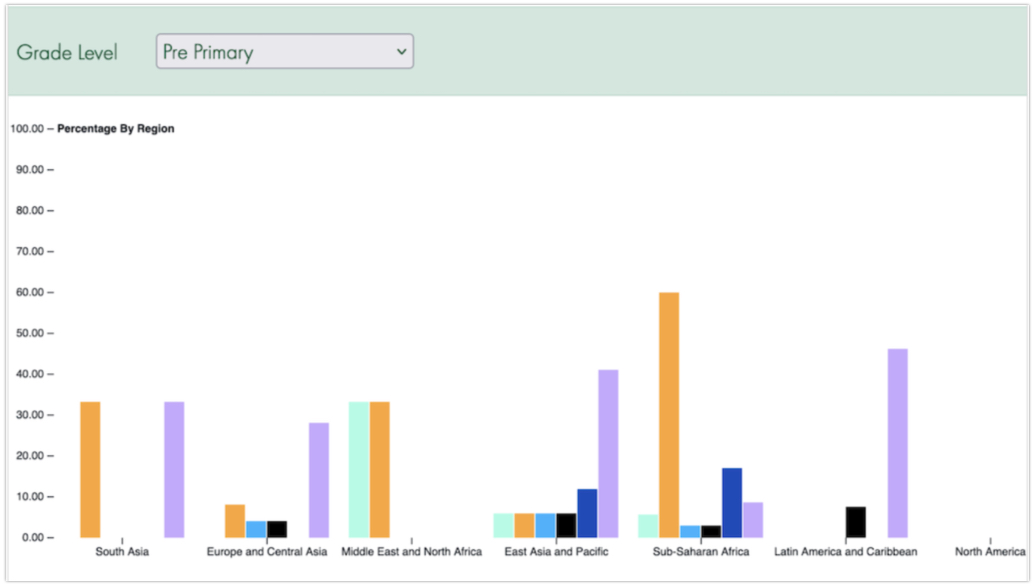Click the Grade Level label
Screen dimensions: 1034x586
67,52
